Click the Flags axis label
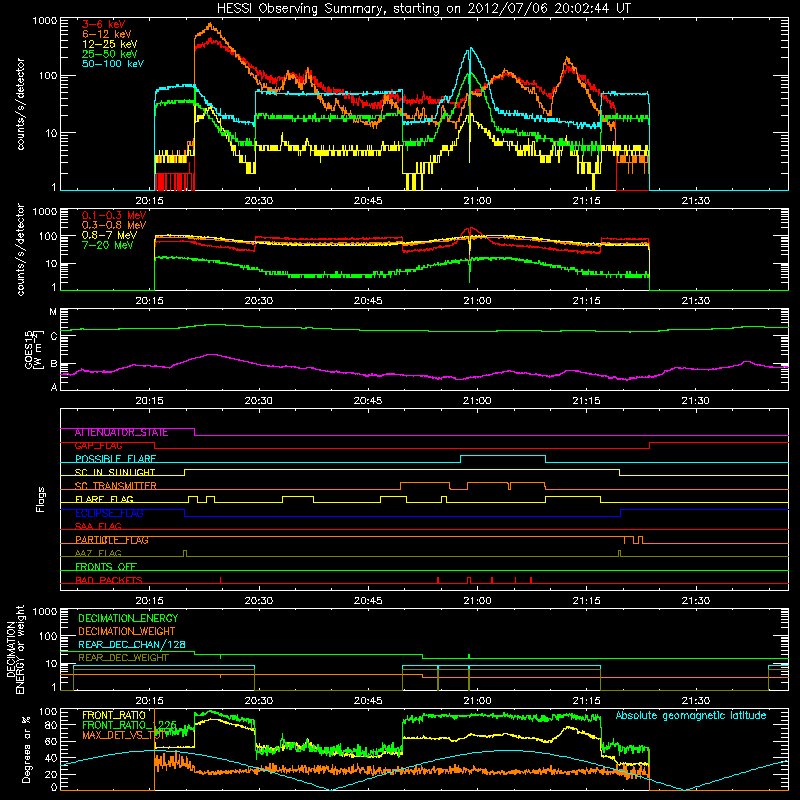Screen dimensions: 800x800 point(41,499)
